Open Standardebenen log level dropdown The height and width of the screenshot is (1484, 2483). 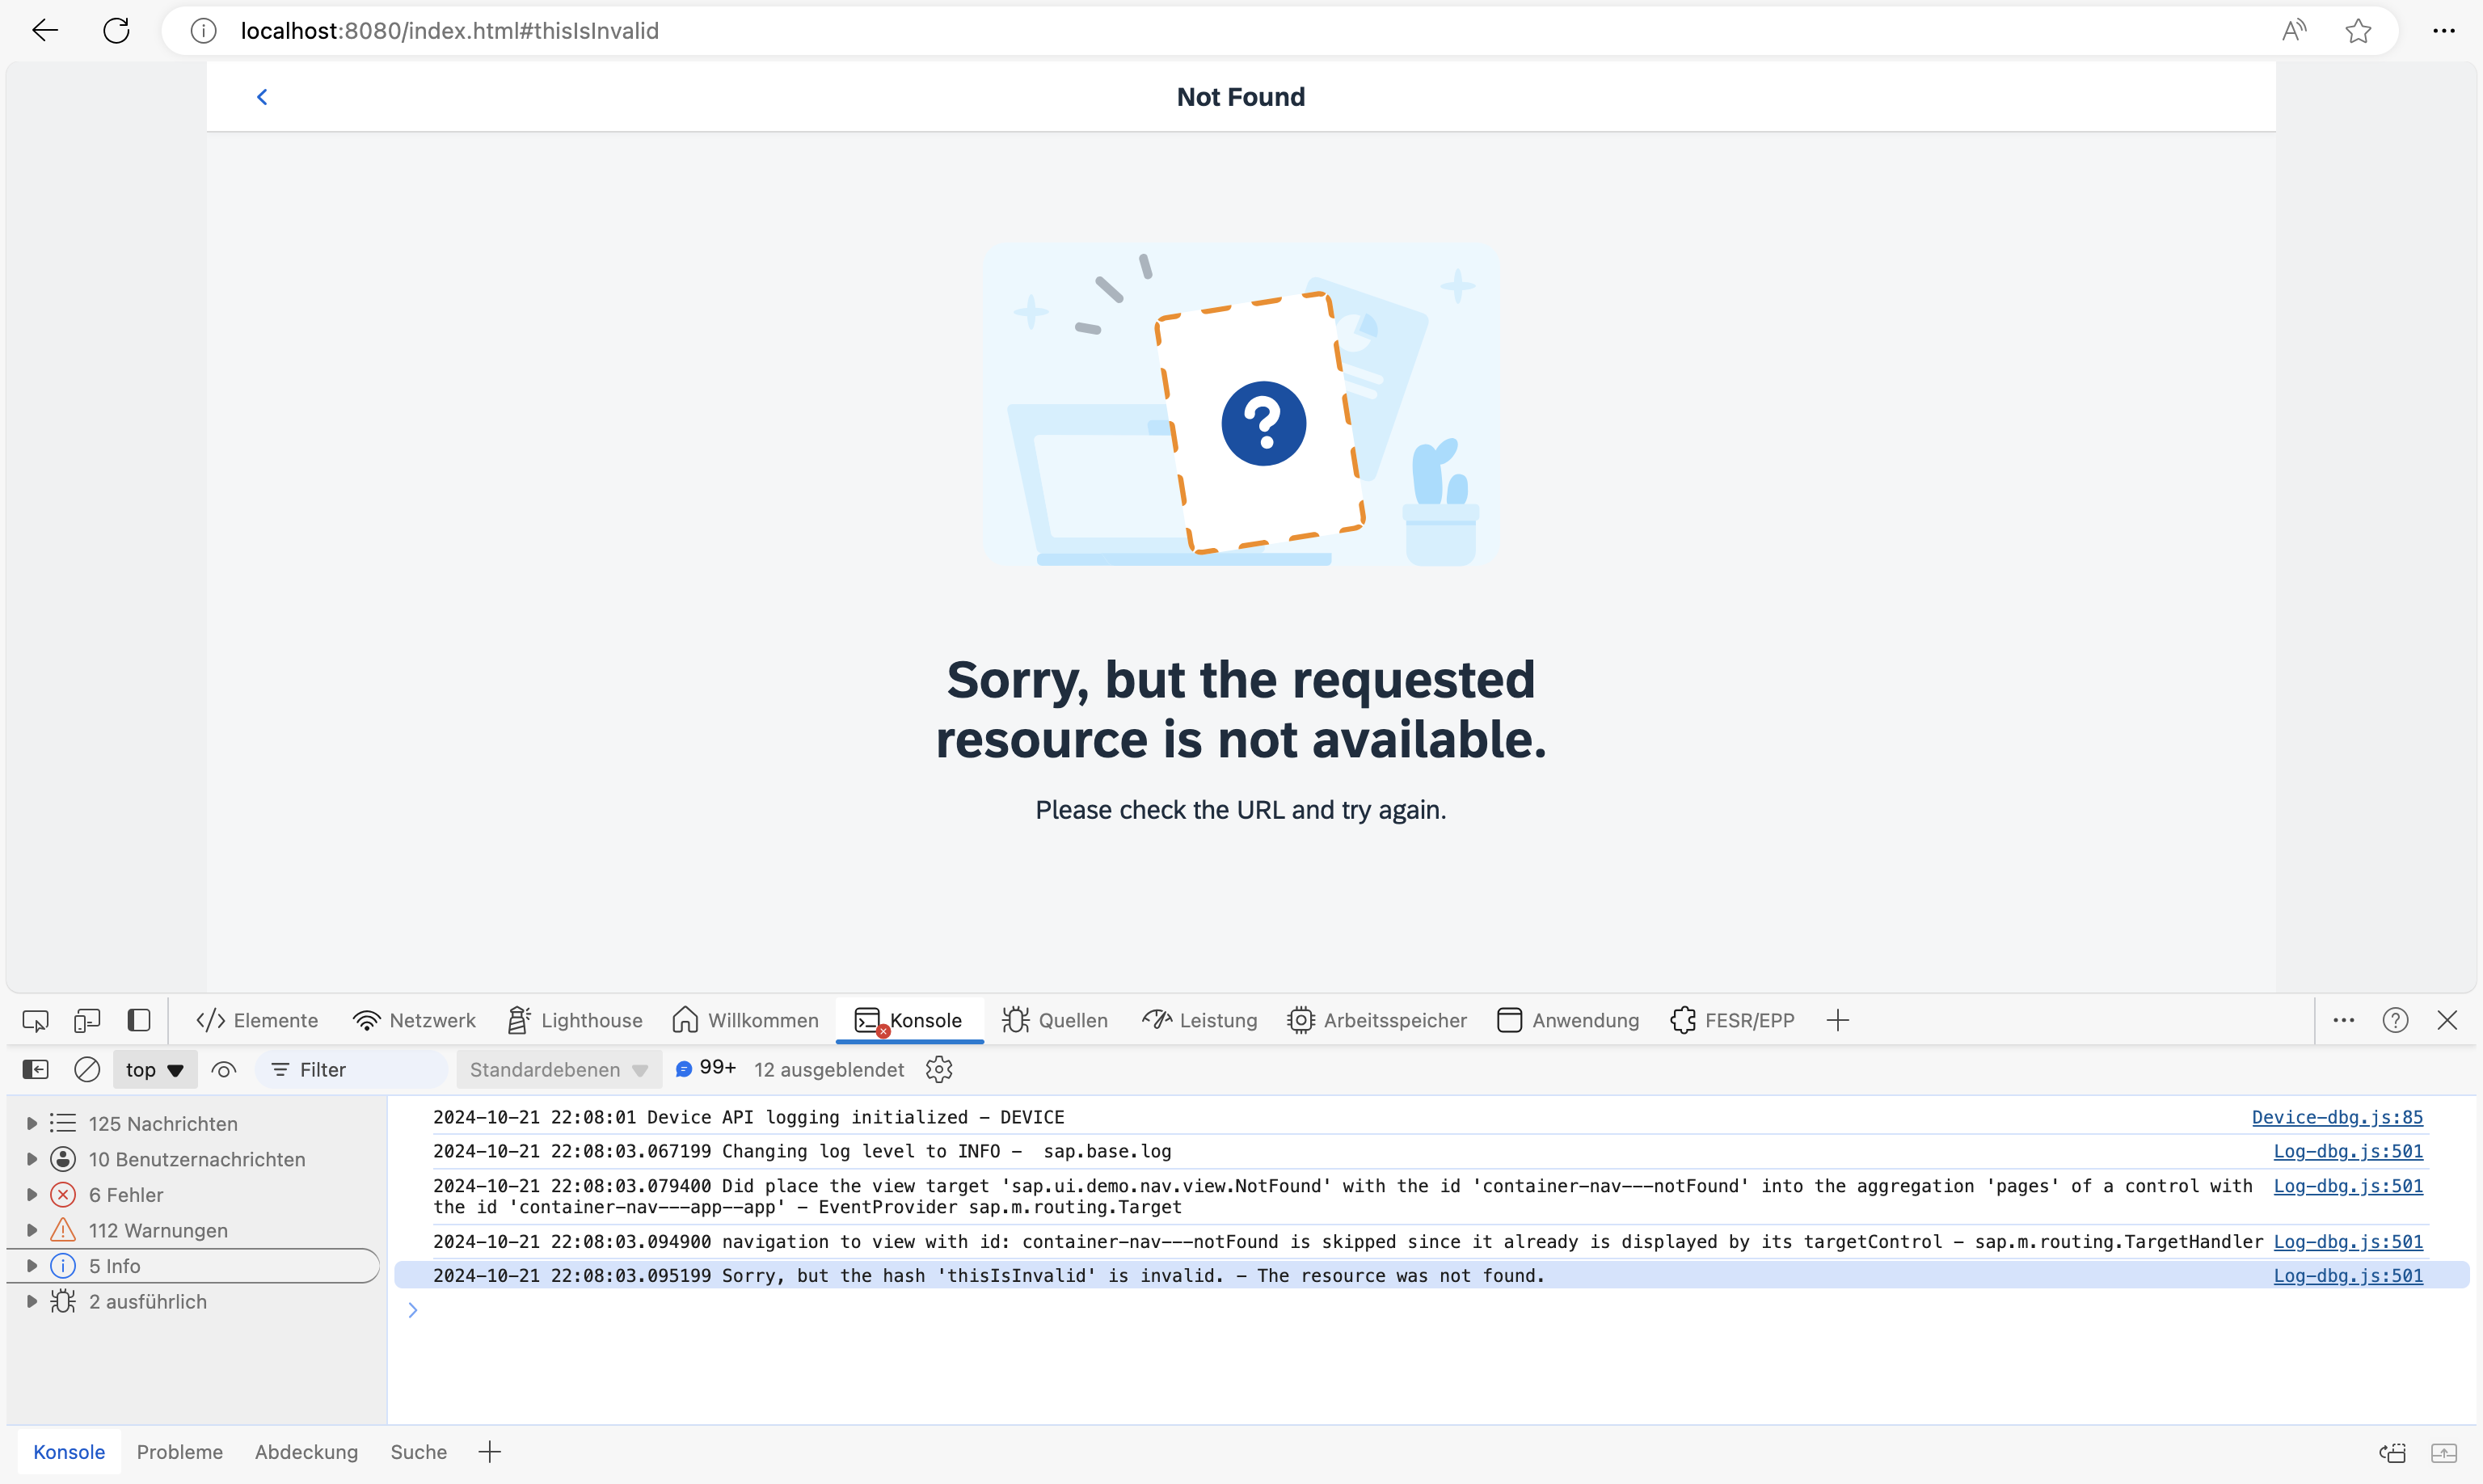coord(558,1070)
